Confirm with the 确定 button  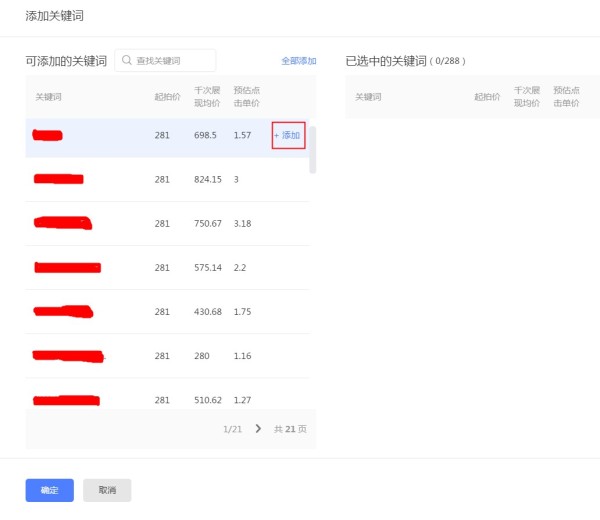49,490
